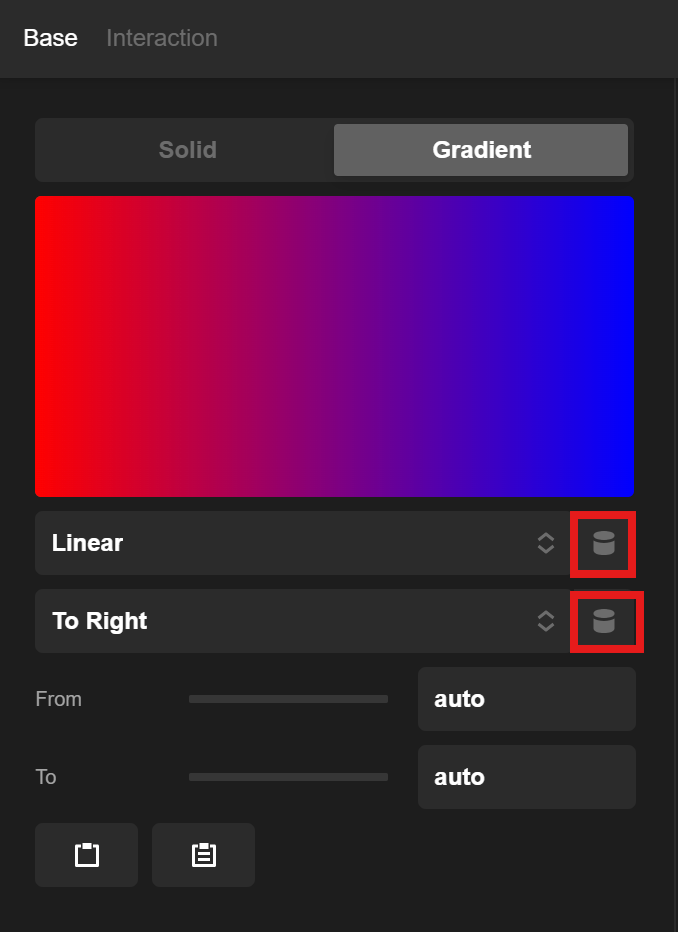The image size is (678, 932).
Task: Click the database icon beside Linear dropdown
Action: (603, 543)
